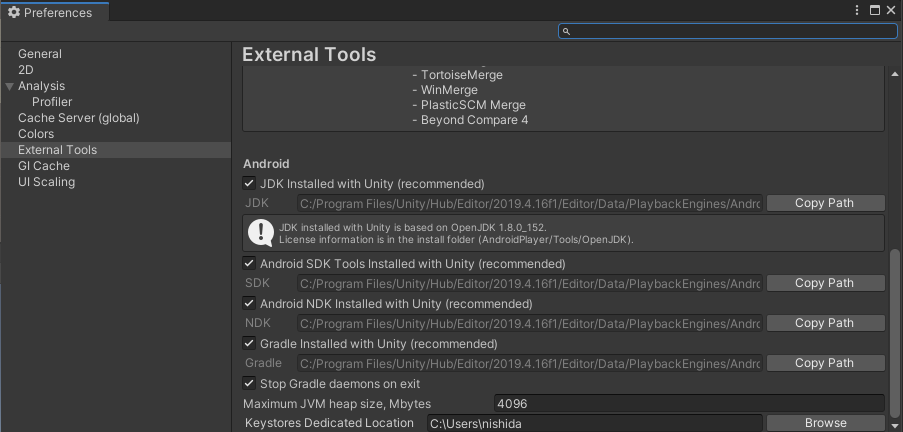This screenshot has width=903, height=432.
Task: Disable Stop Gradle daemons on exit
Action: (249, 384)
